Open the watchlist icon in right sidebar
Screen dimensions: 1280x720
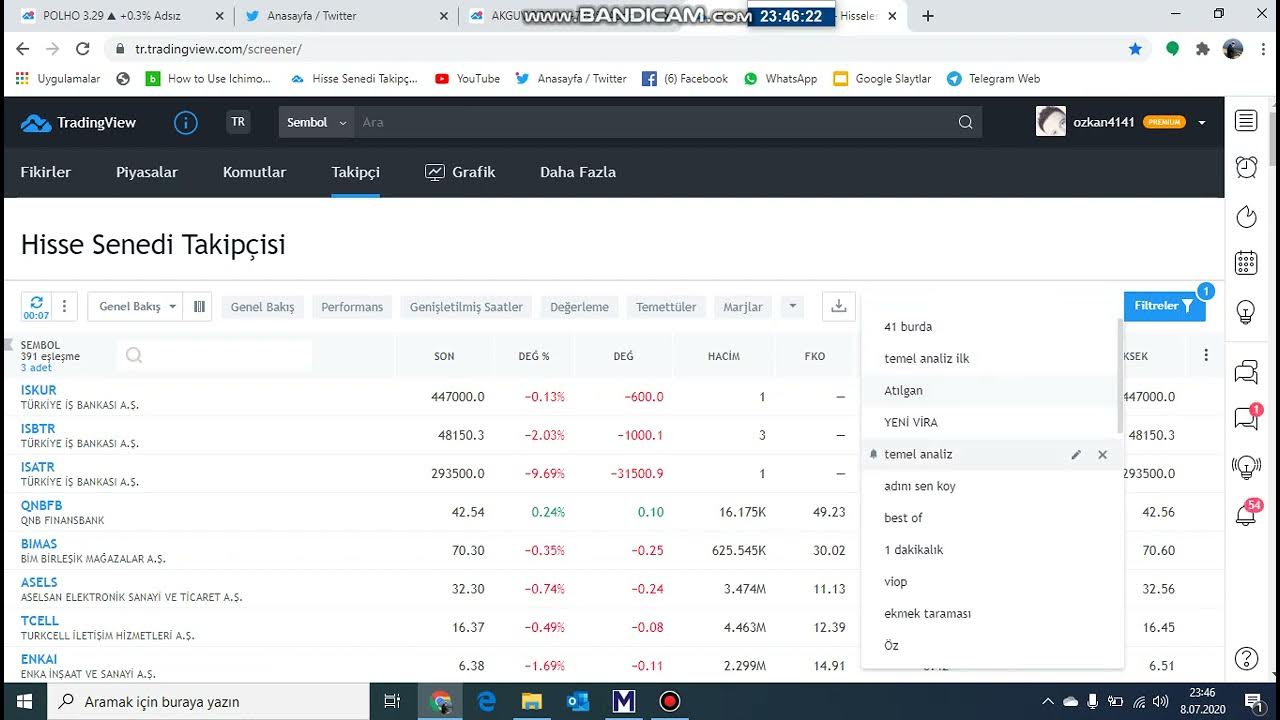click(x=1246, y=121)
